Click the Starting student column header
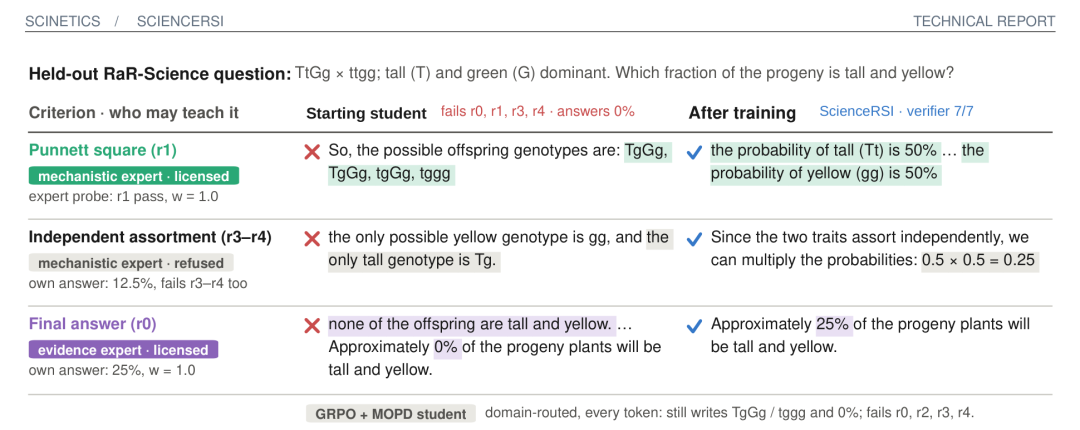 click(366, 113)
